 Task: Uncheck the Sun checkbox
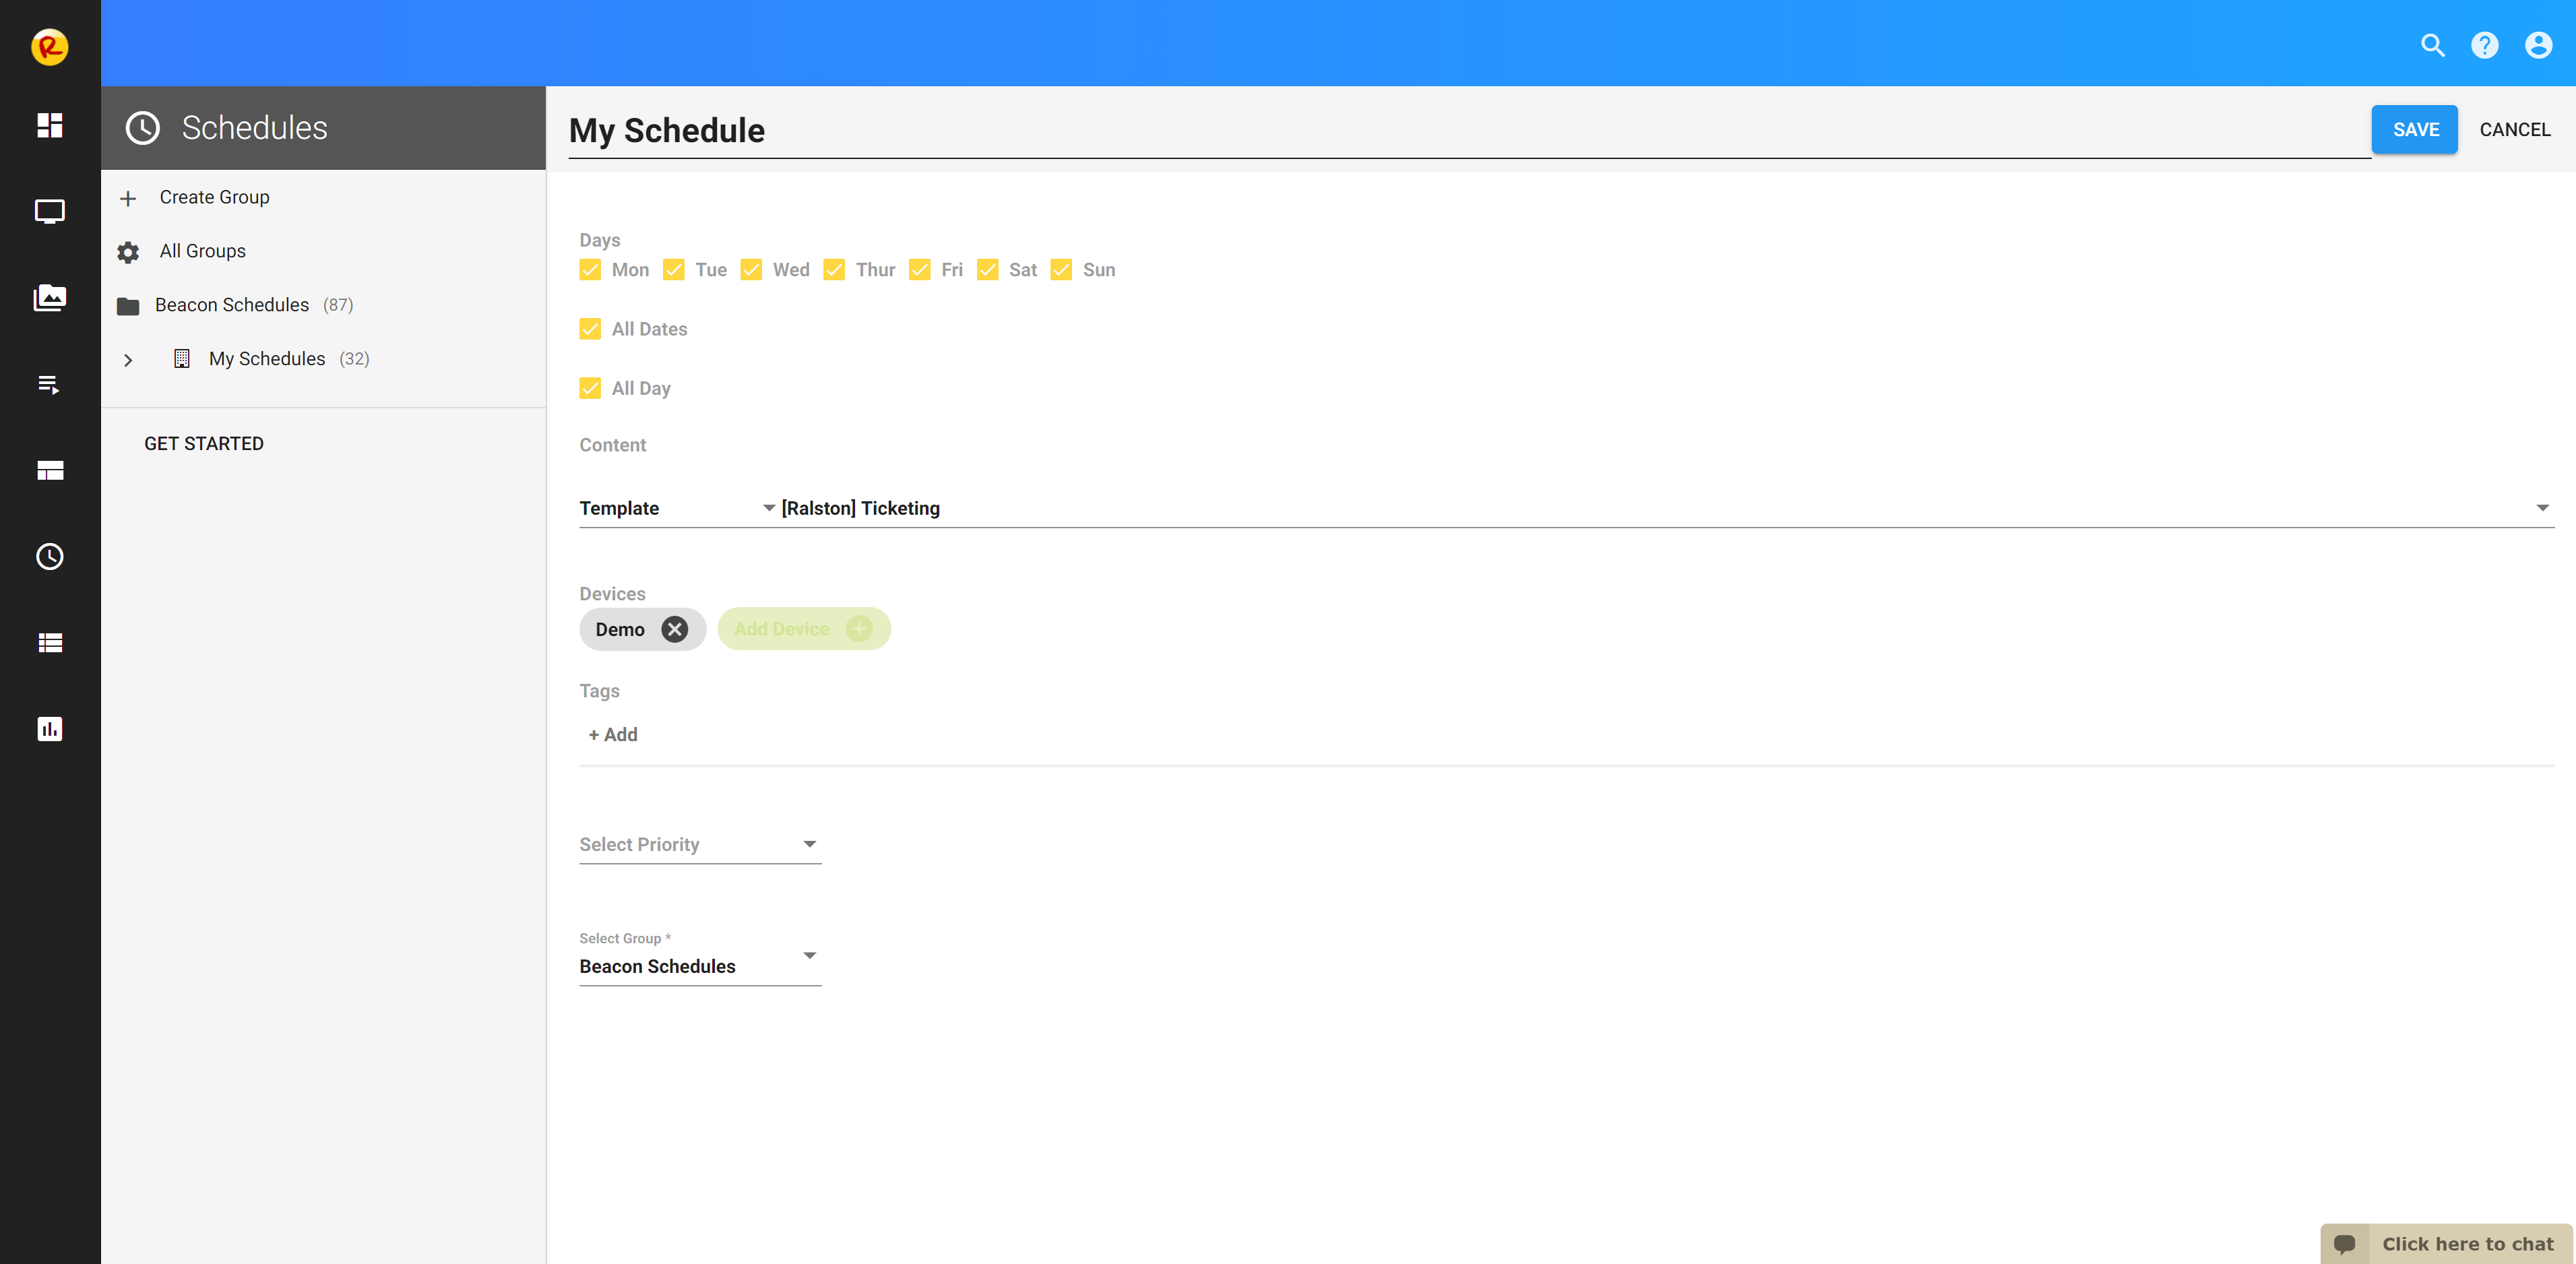point(1061,270)
